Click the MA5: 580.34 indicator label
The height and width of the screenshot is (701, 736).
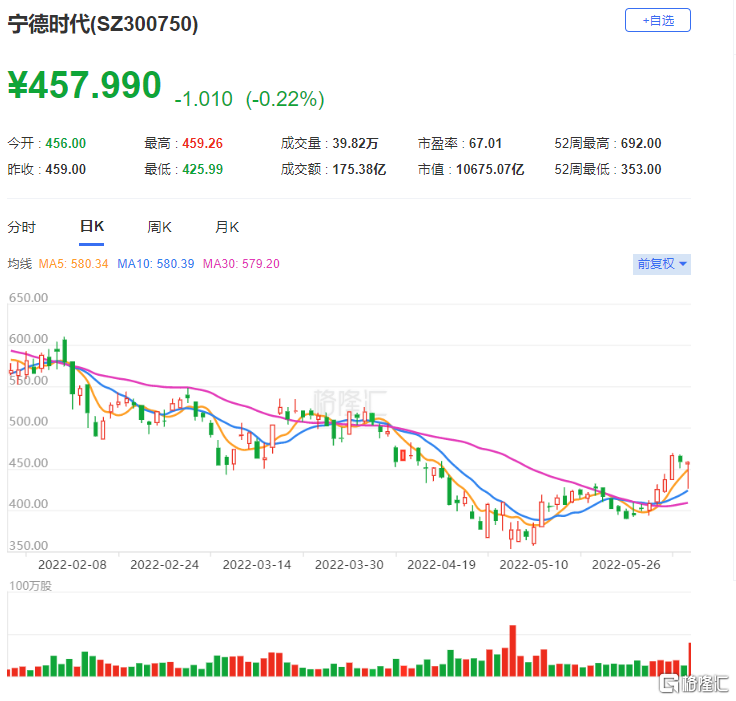coord(73,264)
